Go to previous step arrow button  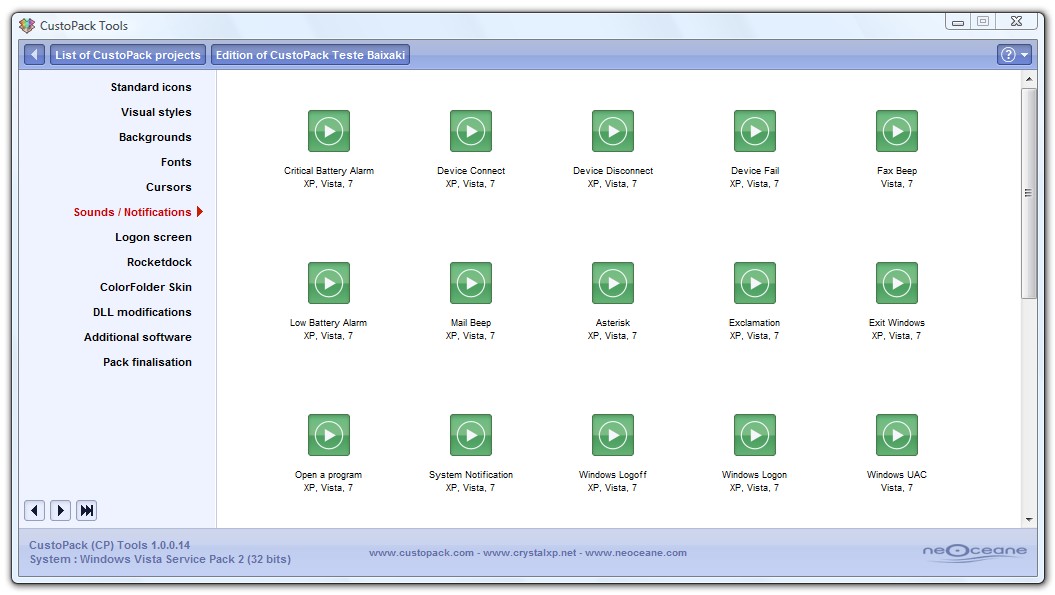tap(34, 510)
